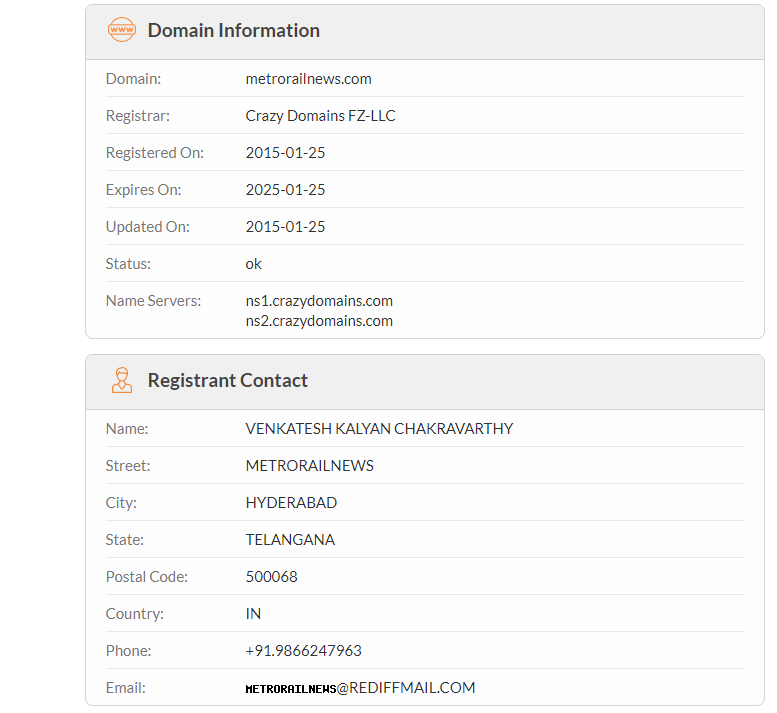The image size is (777, 713).
Task: Click name server ns2.crazydomains.com
Action: pyautogui.click(x=319, y=321)
